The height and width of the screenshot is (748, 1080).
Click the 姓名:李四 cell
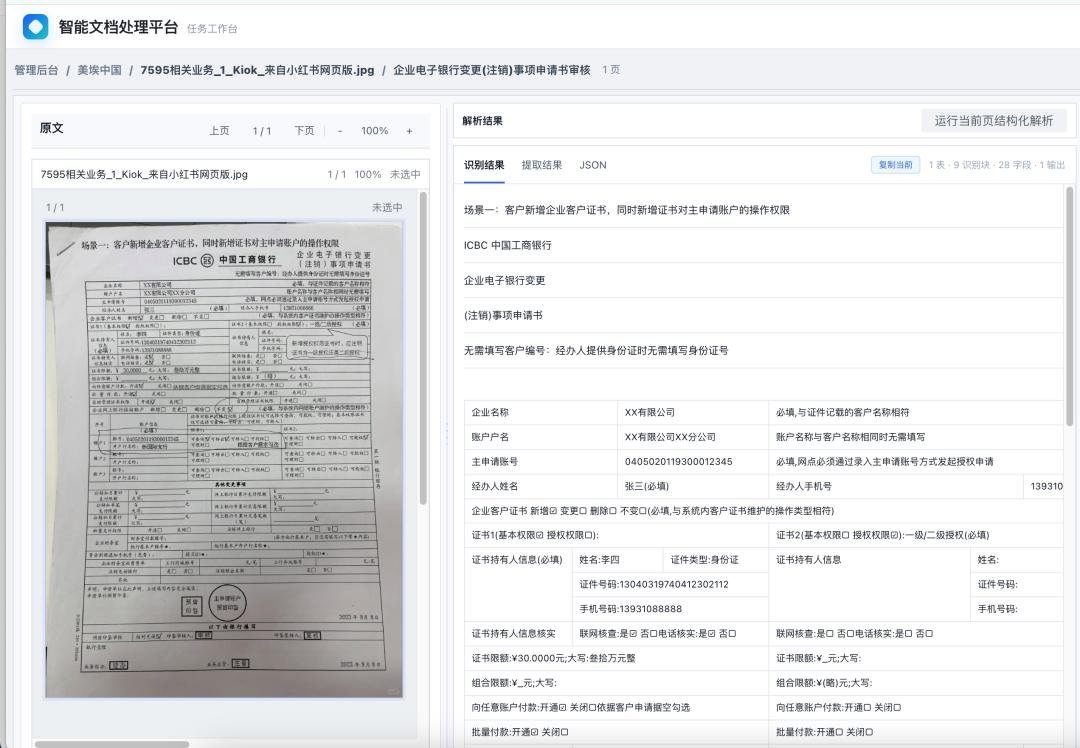pyautogui.click(x=618, y=560)
